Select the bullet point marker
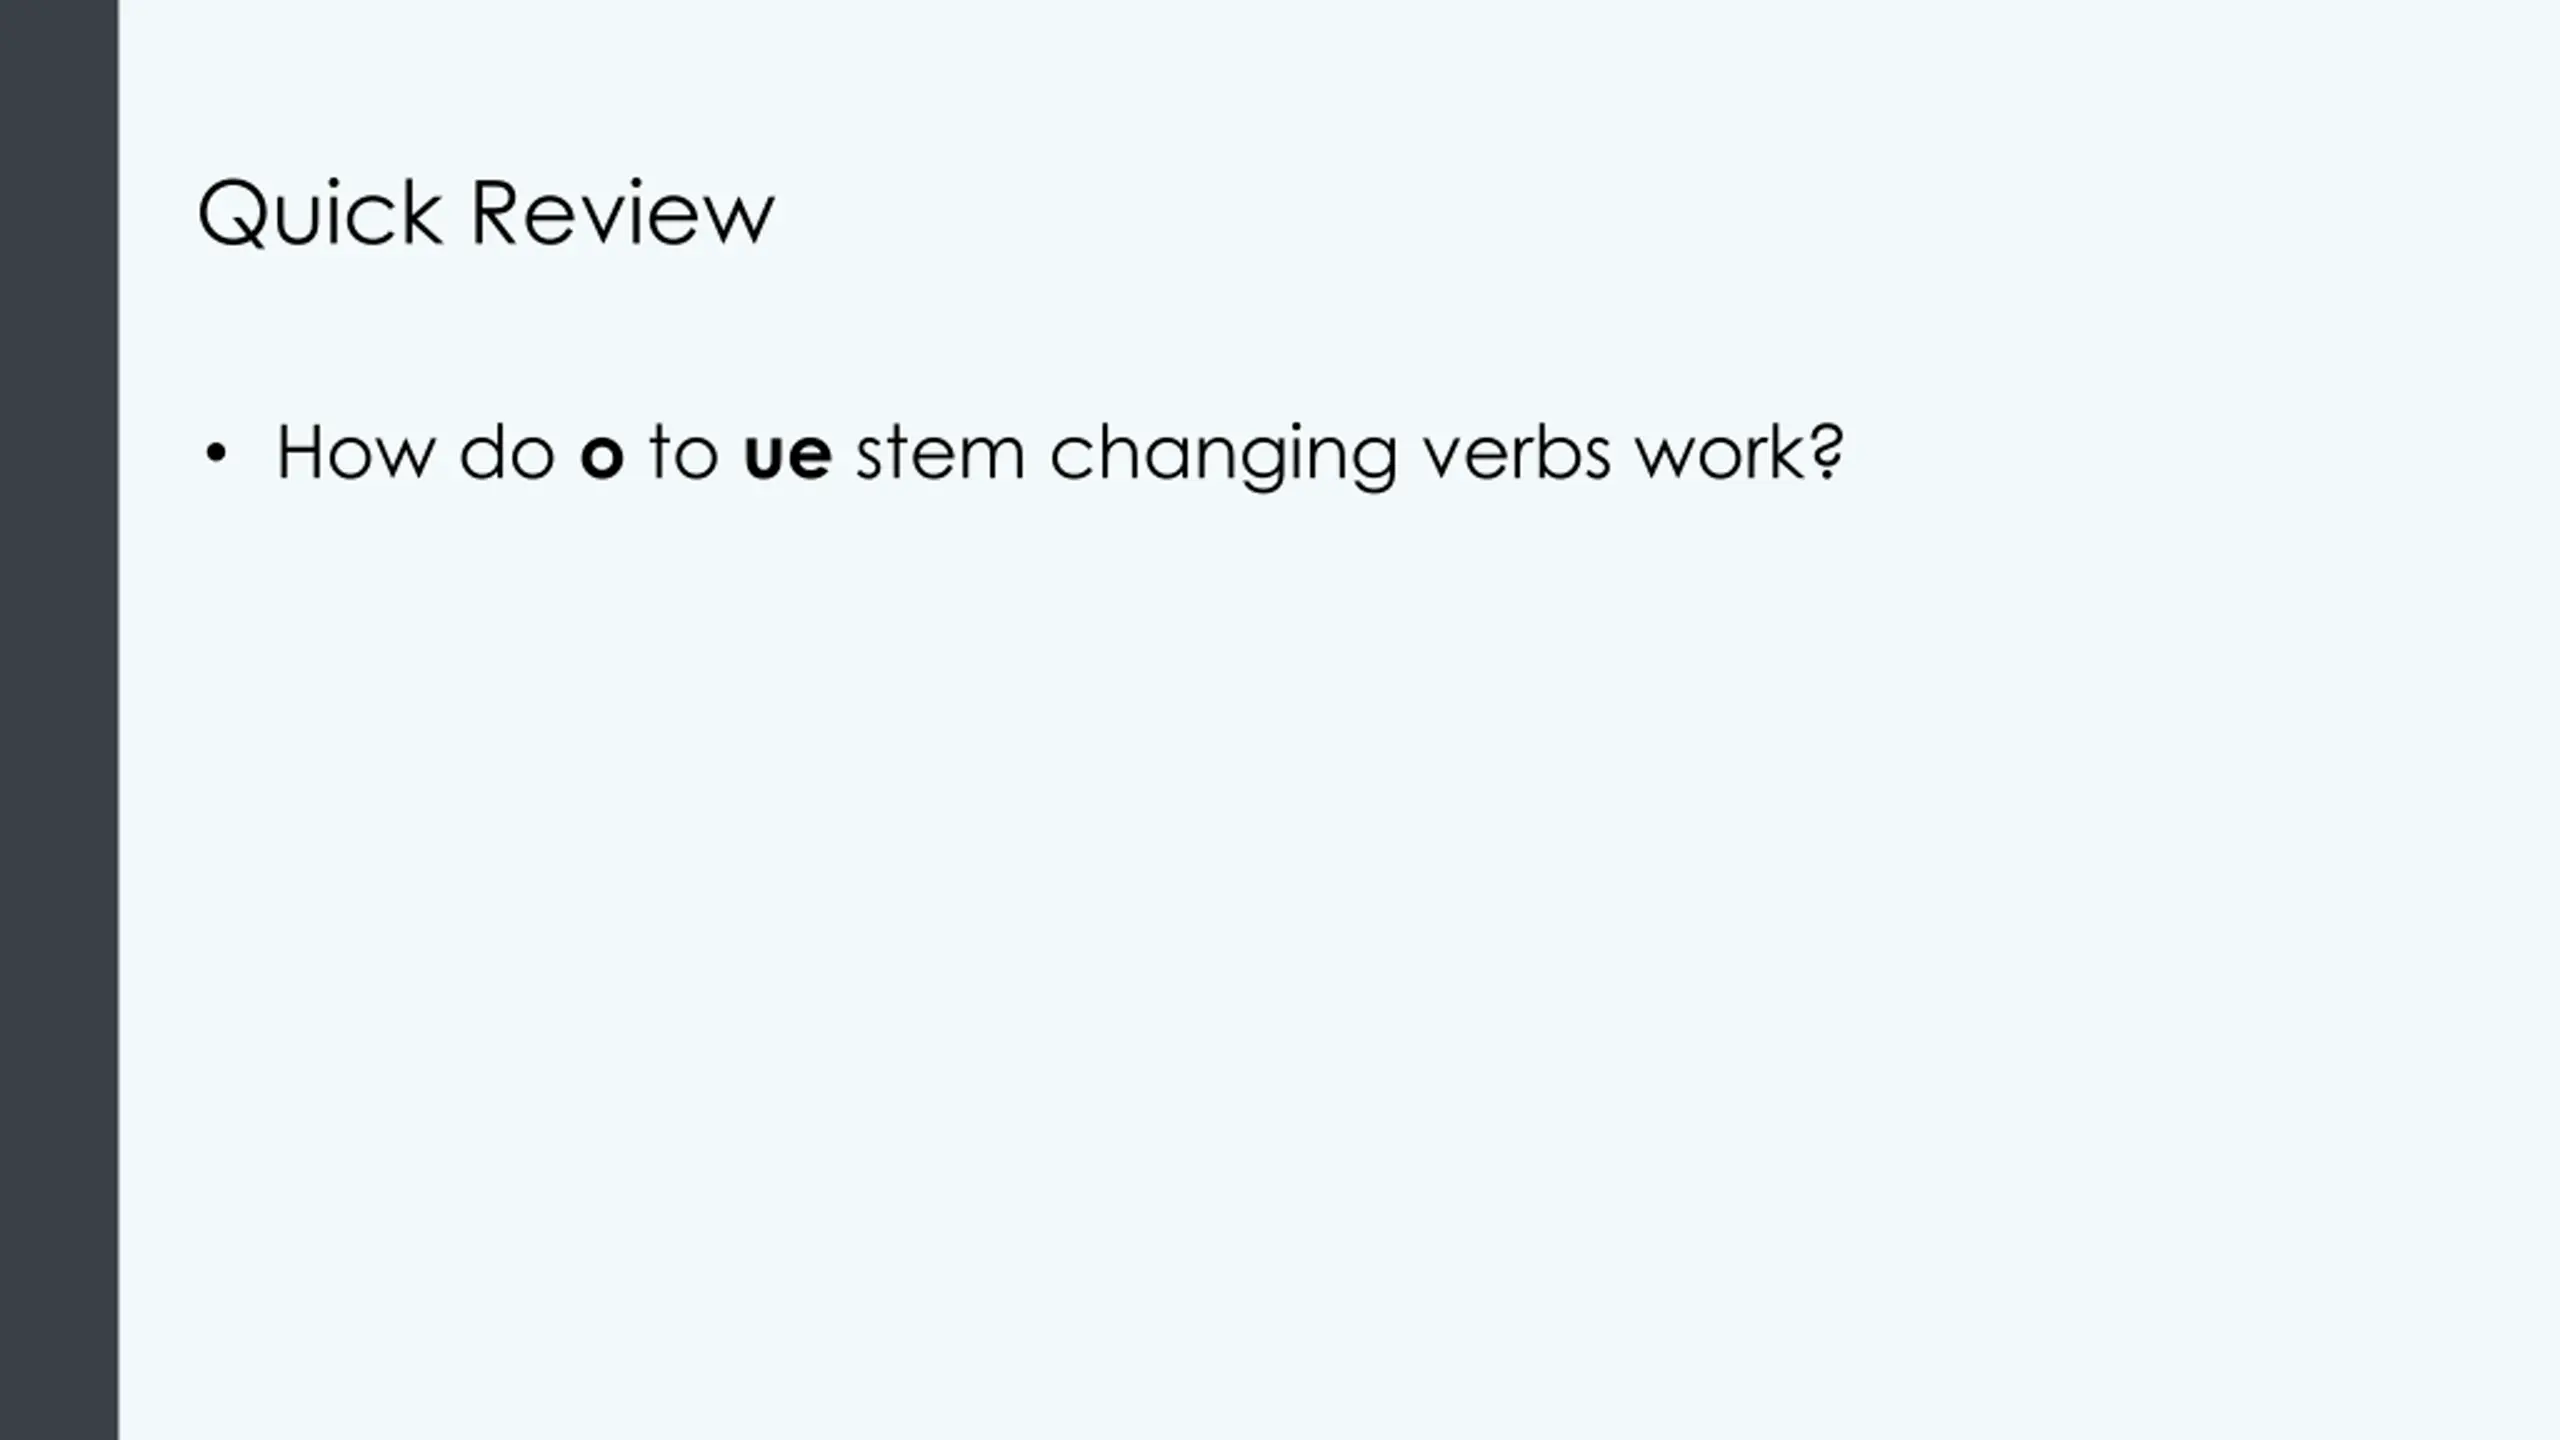The image size is (2560, 1440). 214,455
